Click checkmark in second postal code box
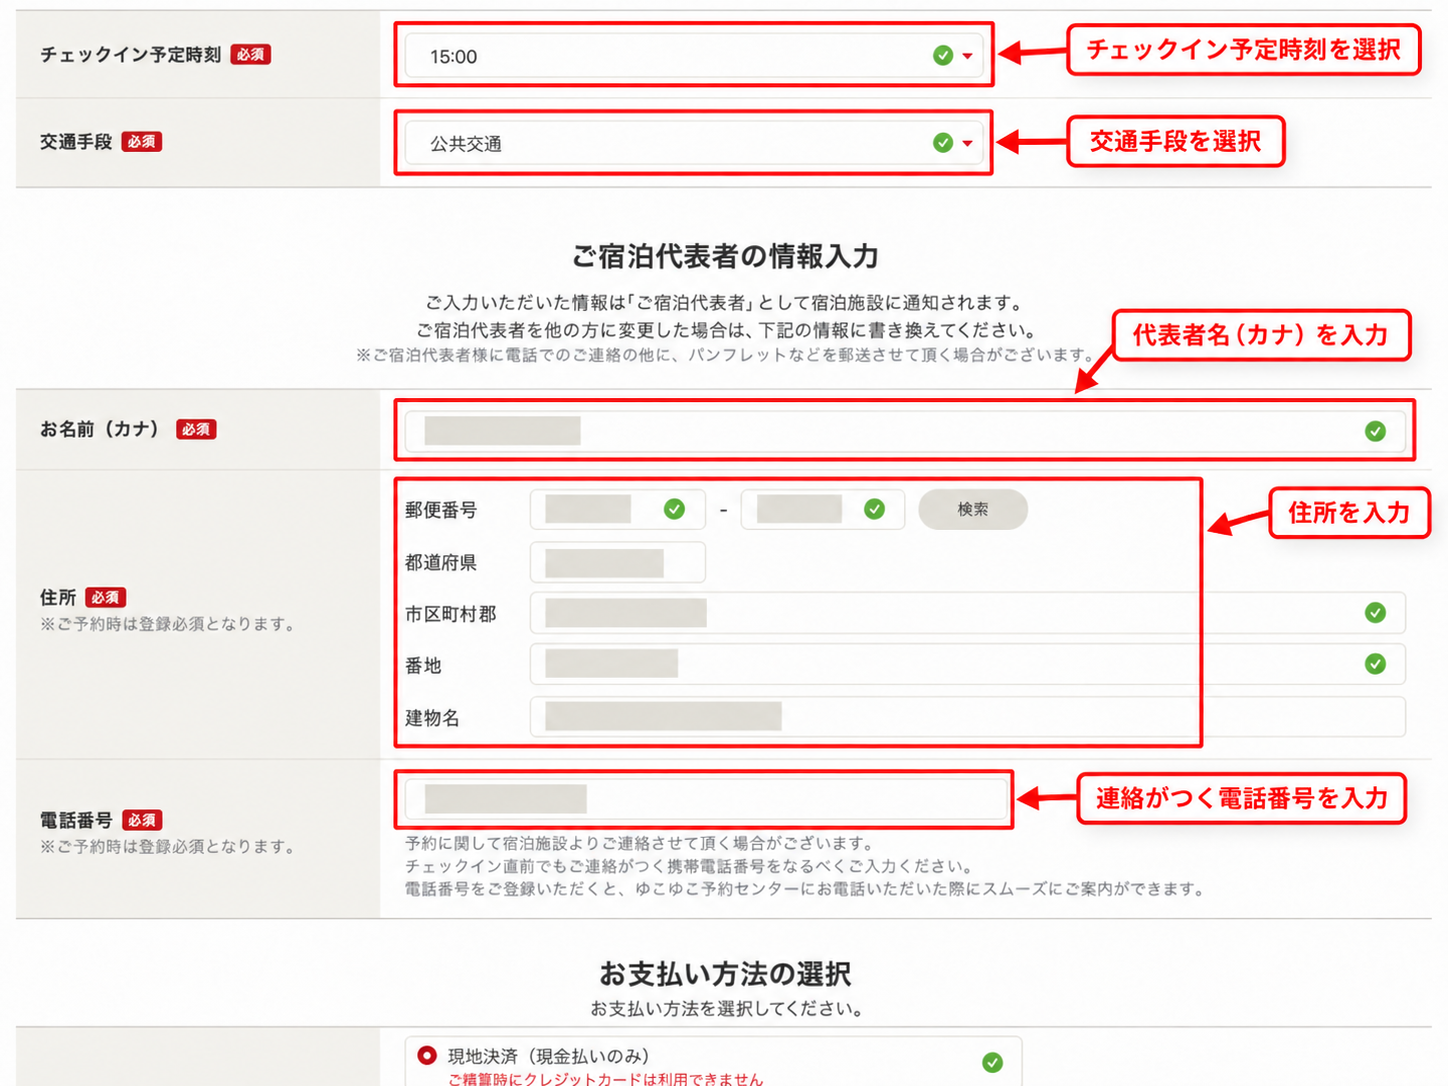The width and height of the screenshot is (1448, 1086). tap(874, 510)
